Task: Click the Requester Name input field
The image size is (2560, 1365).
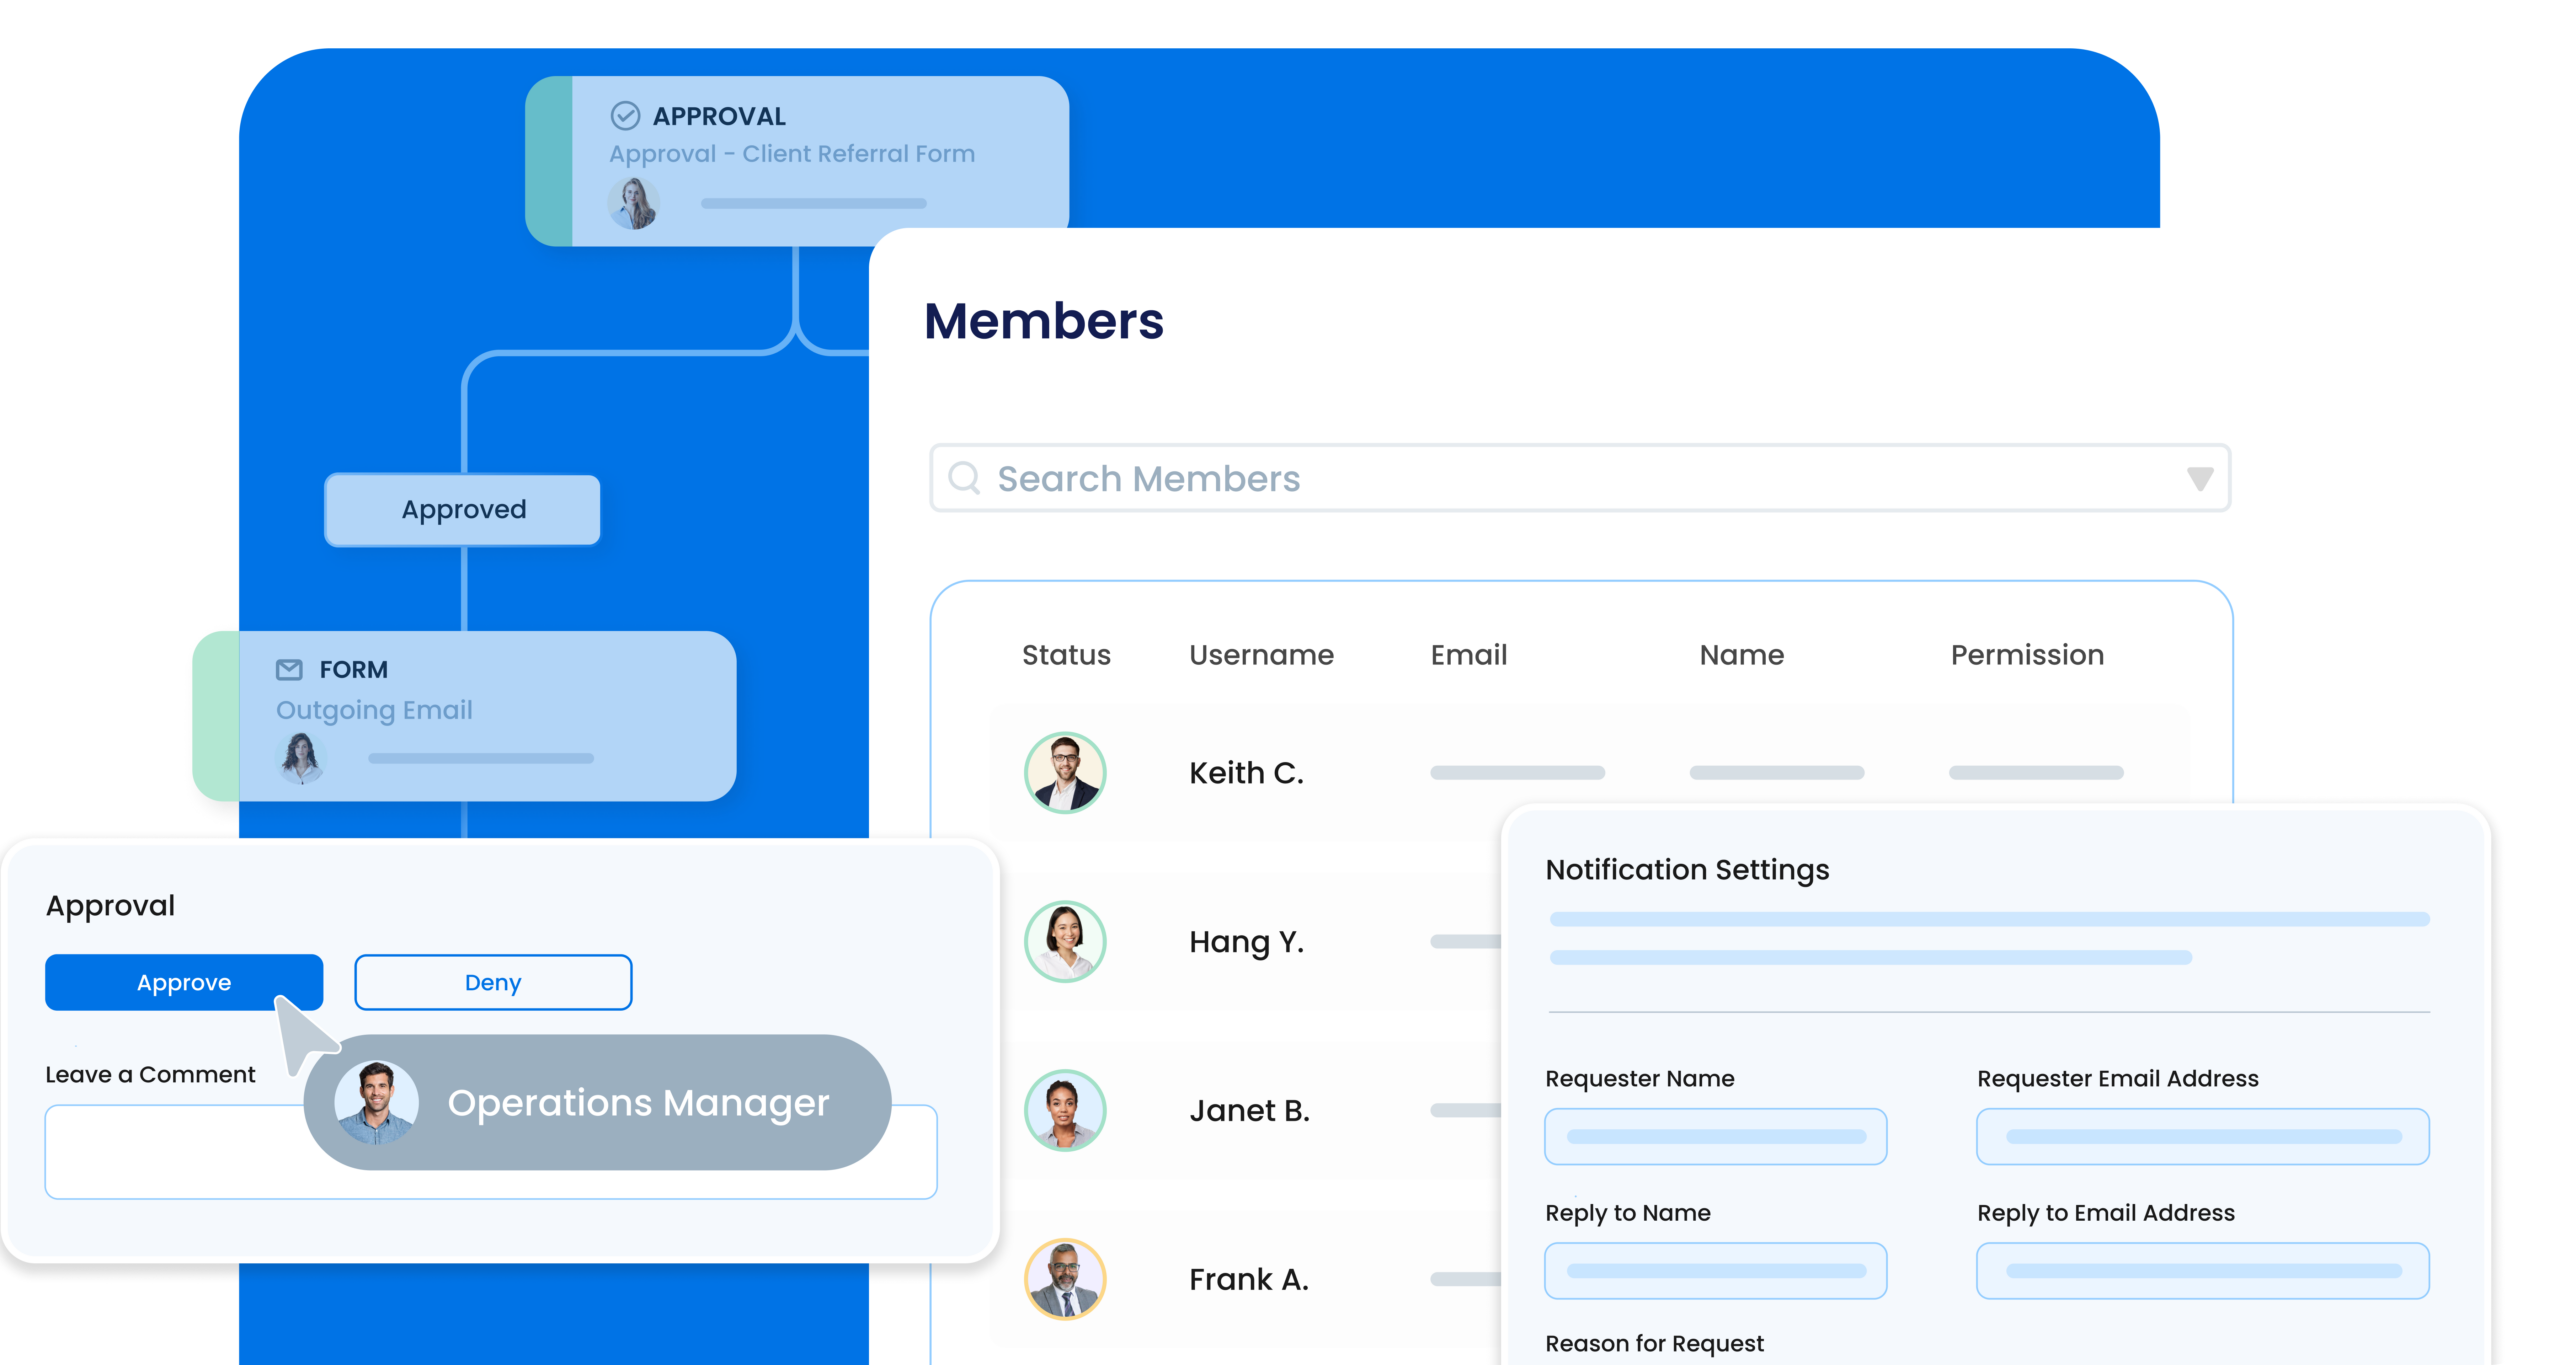Action: 1716,1136
